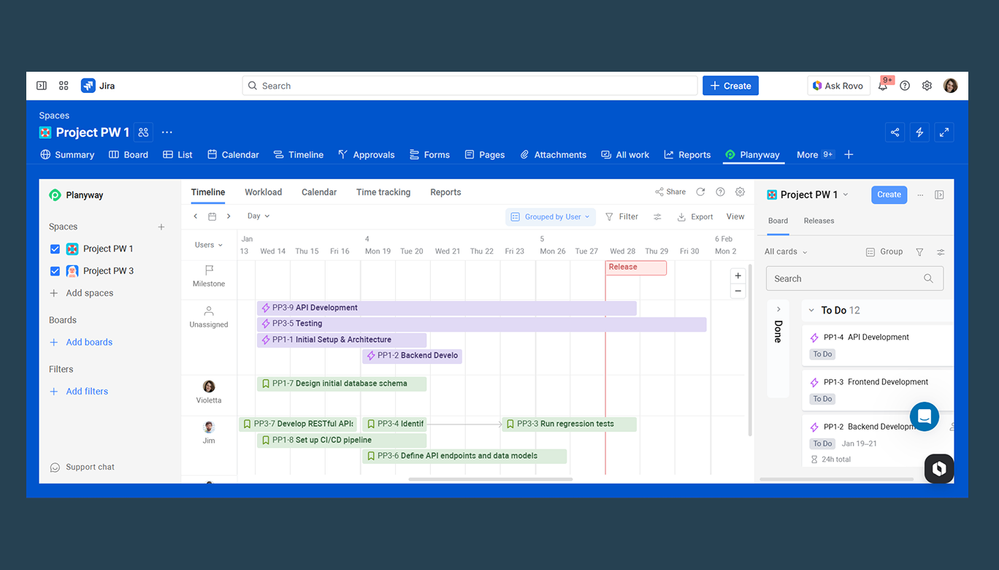Switch to the Workload tab
The width and height of the screenshot is (999, 570).
(x=263, y=192)
